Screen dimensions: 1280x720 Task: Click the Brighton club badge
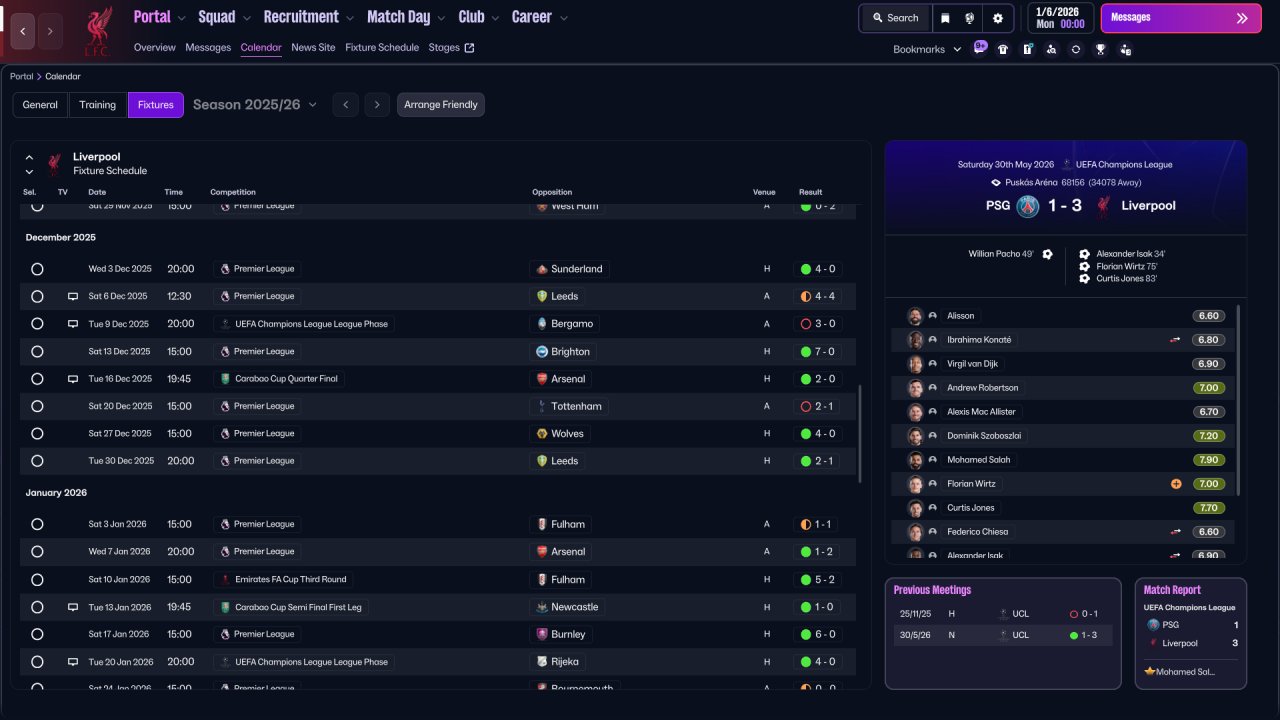point(542,352)
